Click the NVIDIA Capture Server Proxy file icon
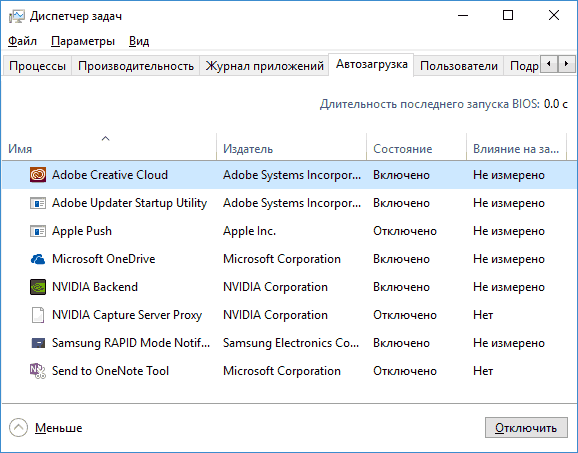Viewport: 578px width, 453px height. [38, 315]
